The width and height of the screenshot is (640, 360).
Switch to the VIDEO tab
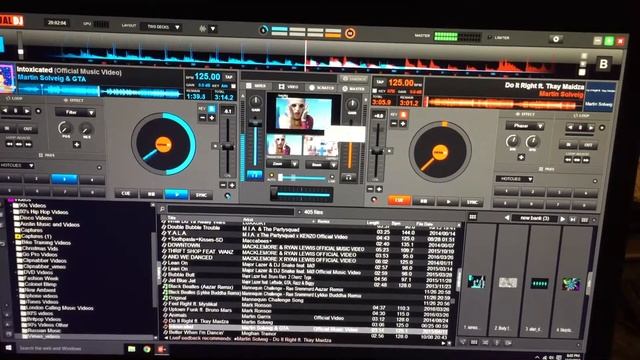[x=288, y=87]
